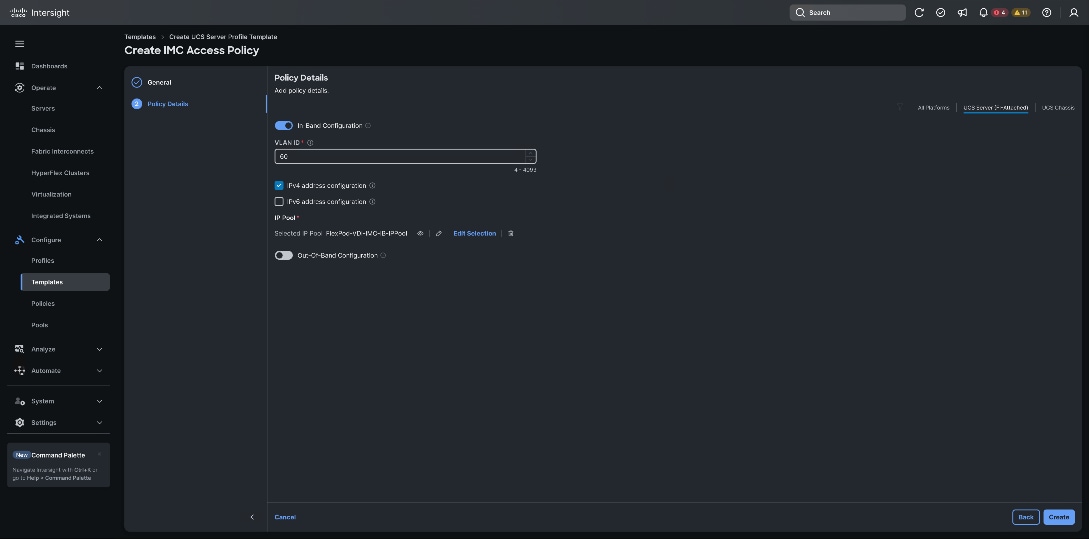Collapse the Configure section chevron
Image resolution: width=1089 pixels, height=539 pixels.
(x=99, y=240)
